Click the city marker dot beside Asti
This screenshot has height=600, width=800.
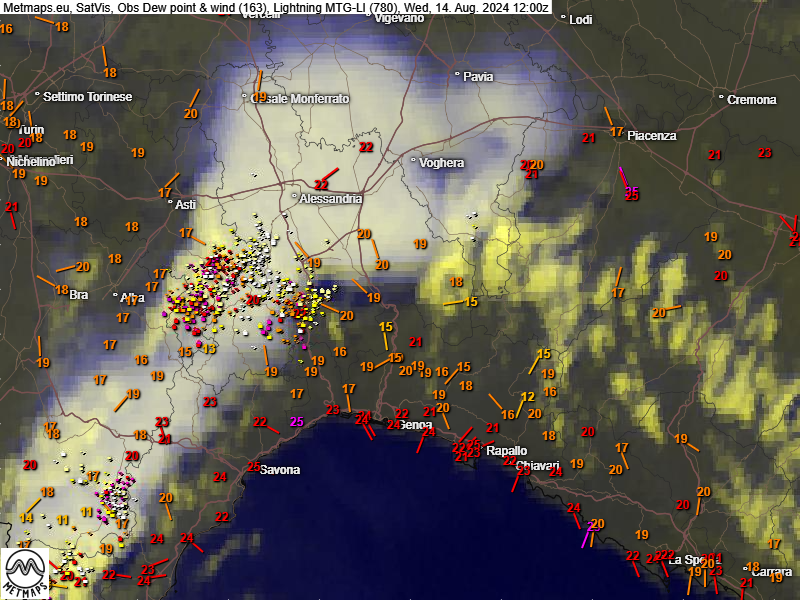pyautogui.click(x=169, y=202)
